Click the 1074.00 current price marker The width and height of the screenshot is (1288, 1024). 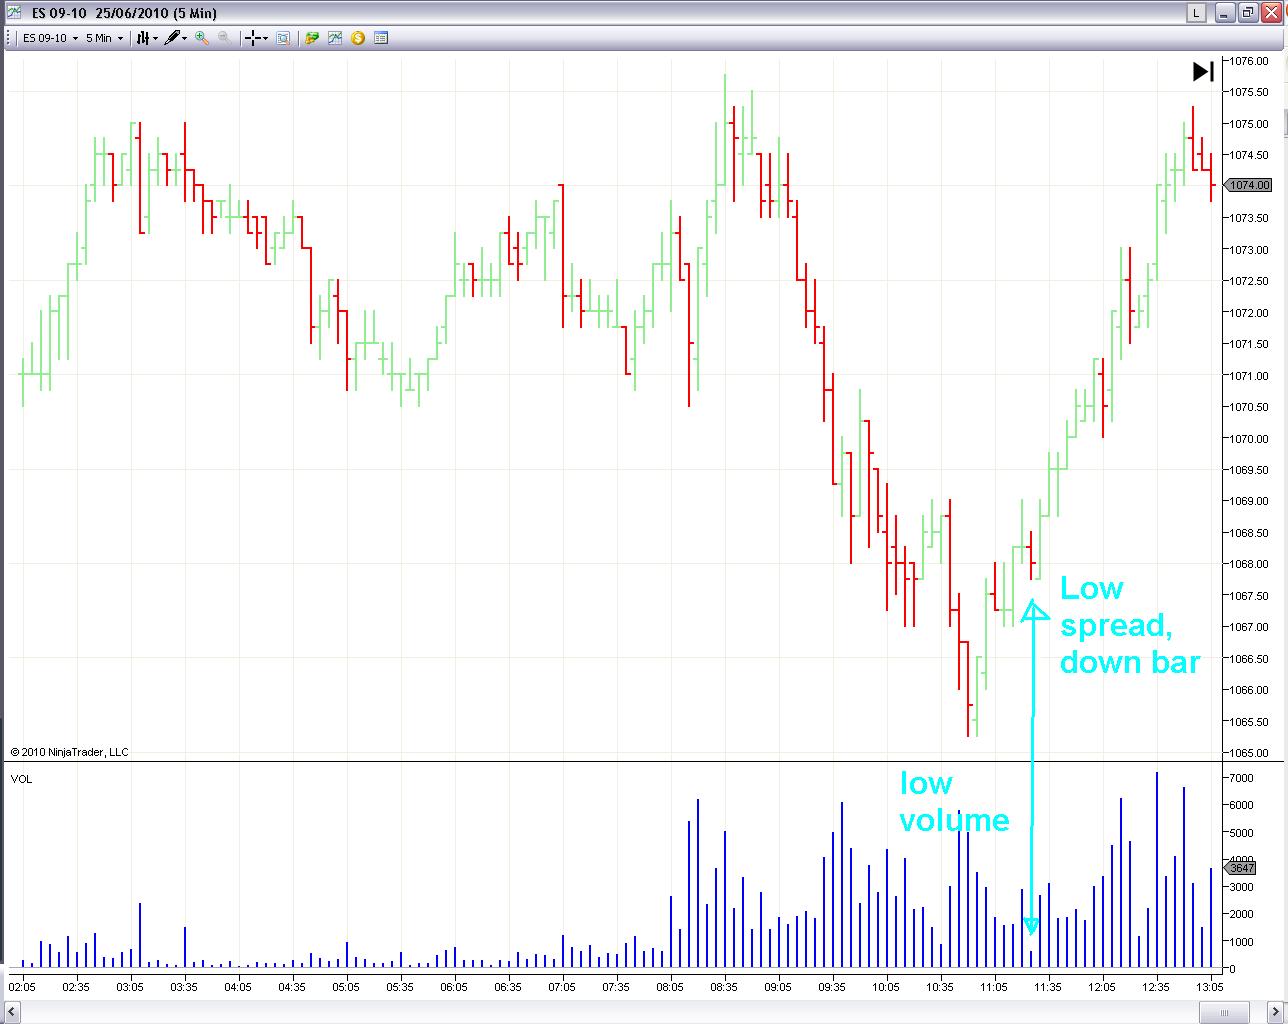1248,185
